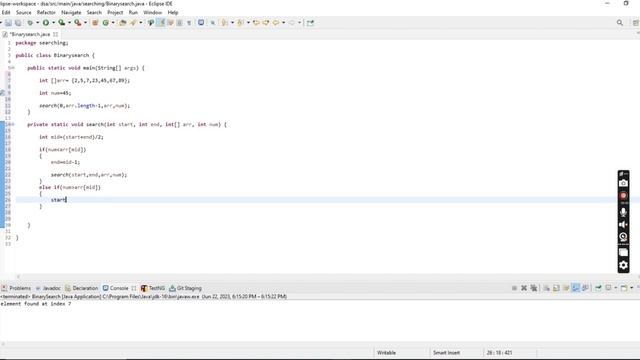Image resolution: width=640 pixels, height=360 pixels.
Task: Click the Search flashlight icon in toolbar
Action: tap(151, 23)
